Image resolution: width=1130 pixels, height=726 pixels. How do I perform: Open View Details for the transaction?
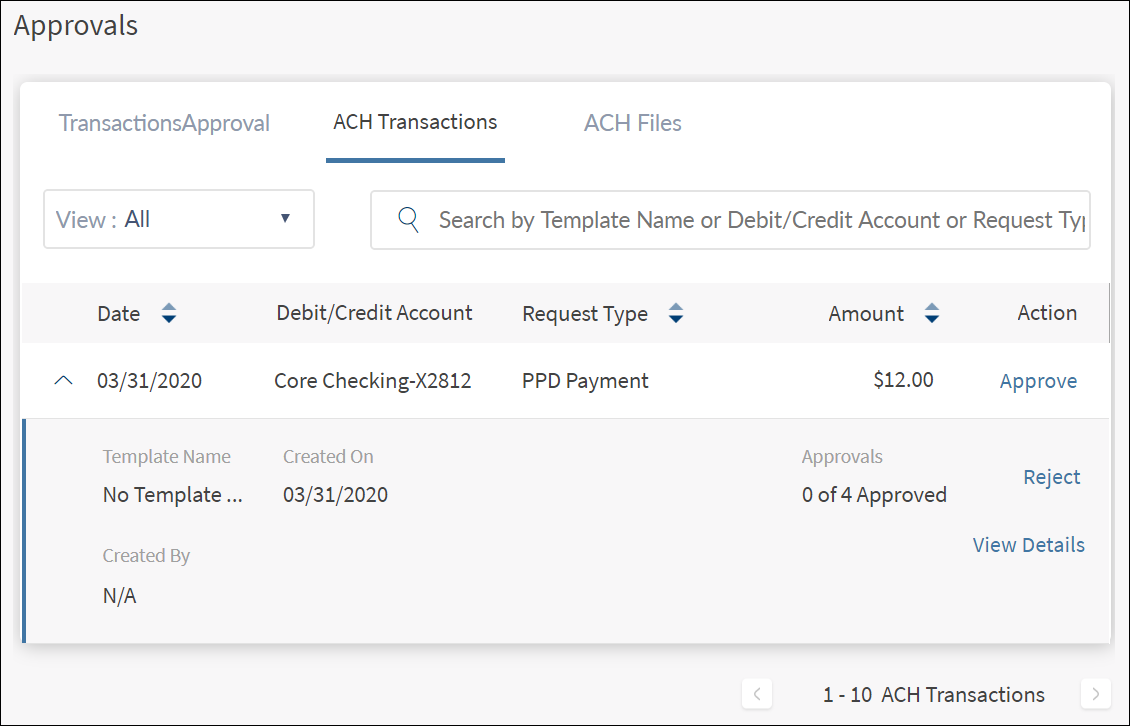click(x=1028, y=545)
